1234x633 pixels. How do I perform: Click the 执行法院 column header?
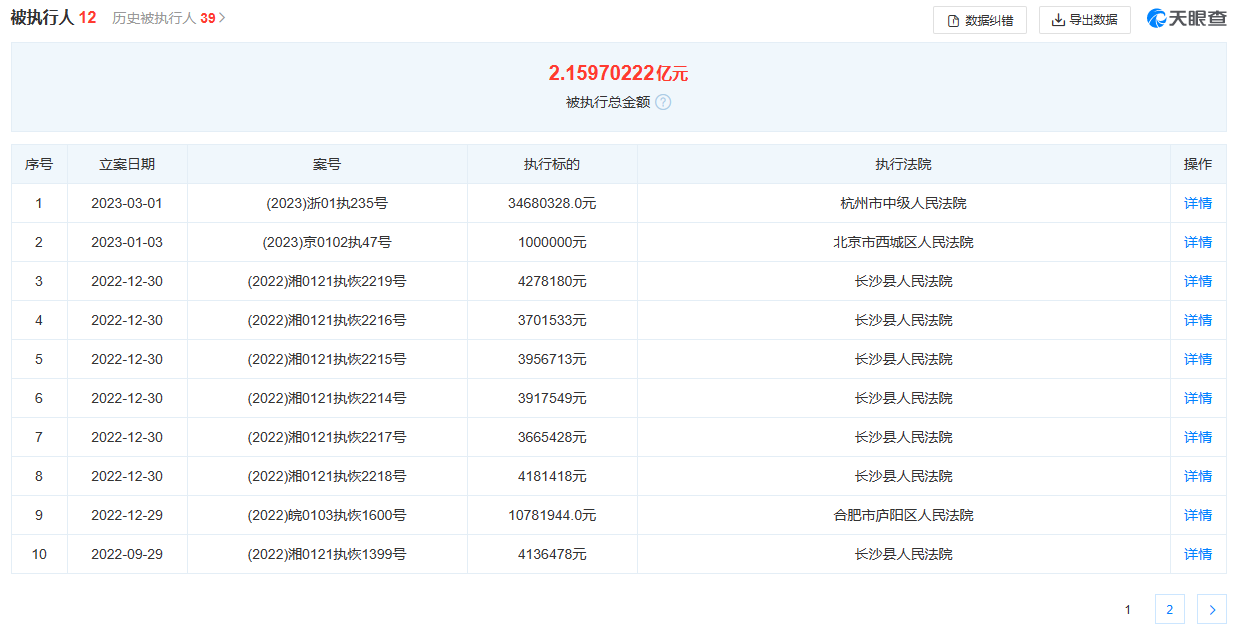pos(903,164)
